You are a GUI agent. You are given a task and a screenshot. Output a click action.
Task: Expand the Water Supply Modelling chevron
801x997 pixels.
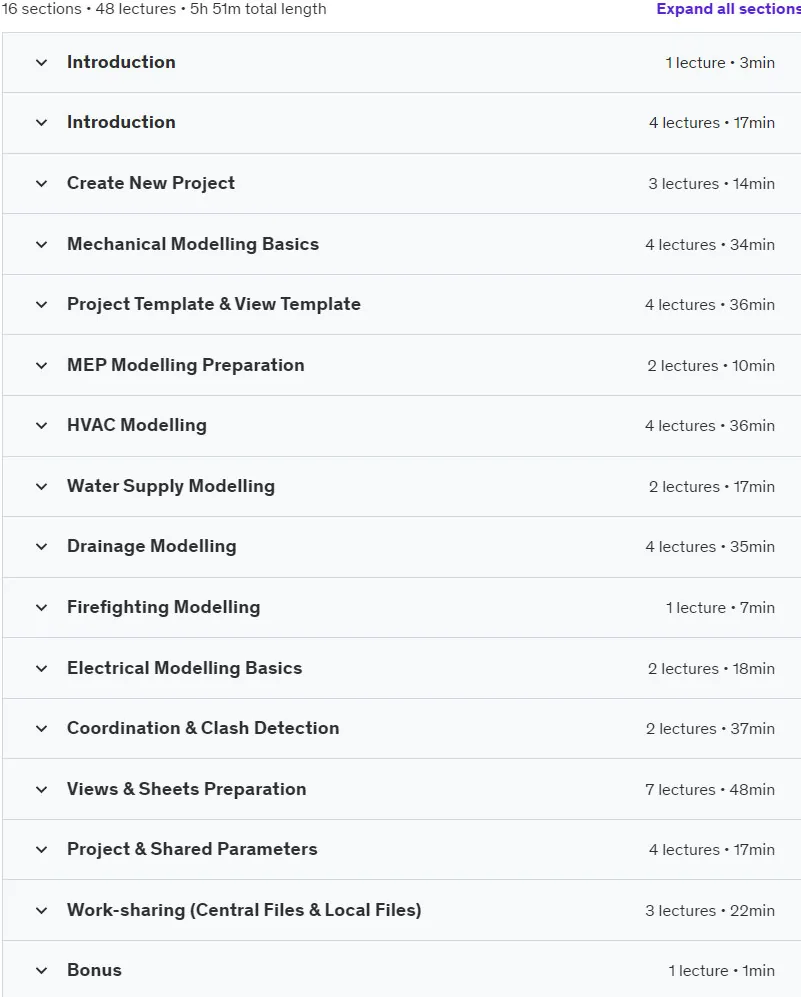point(41,487)
